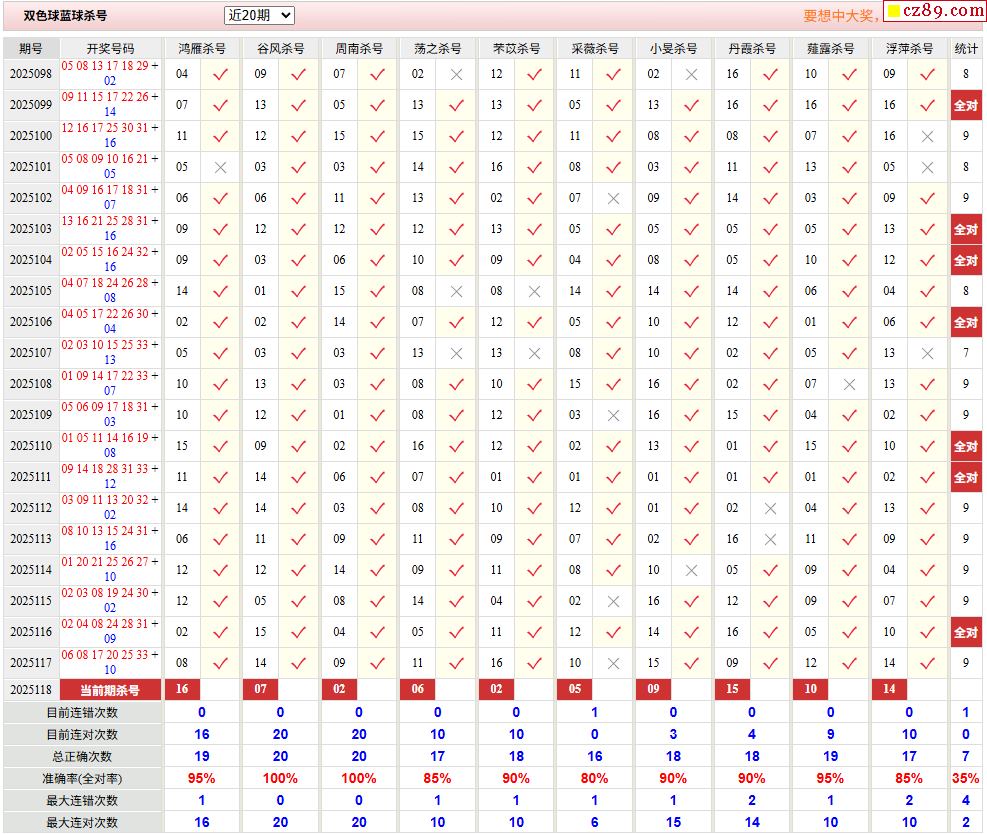Click the gray cross in 小旻杀号 row 2025114
Screen dimensions: 987x834
[x=691, y=570]
